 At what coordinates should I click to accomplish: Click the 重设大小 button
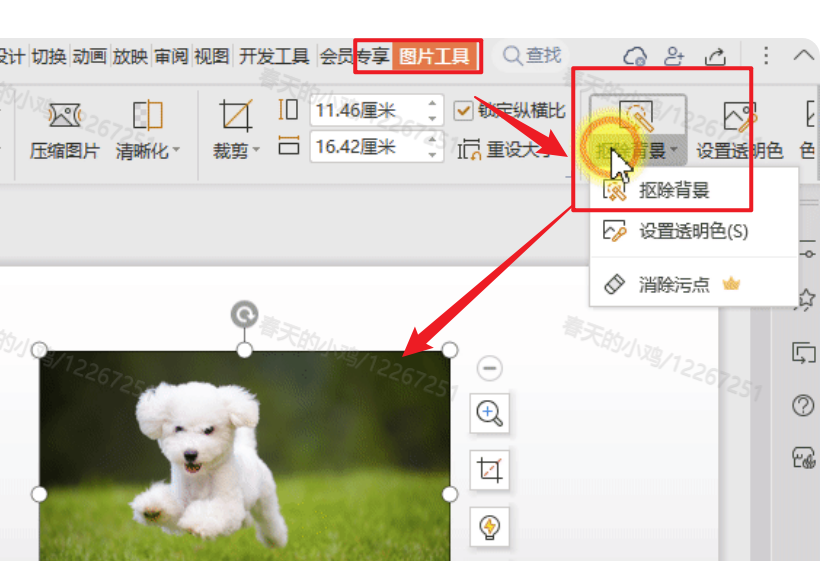click(x=505, y=150)
